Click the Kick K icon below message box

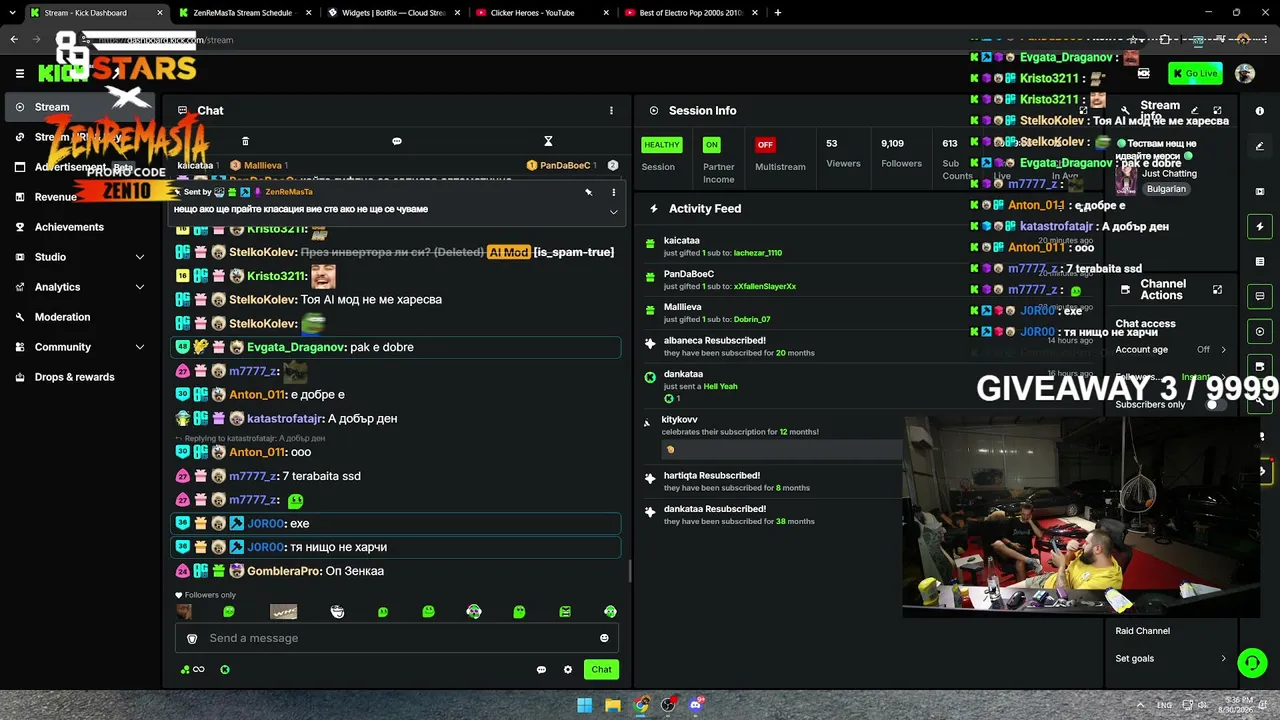pyautogui.click(x=225, y=670)
